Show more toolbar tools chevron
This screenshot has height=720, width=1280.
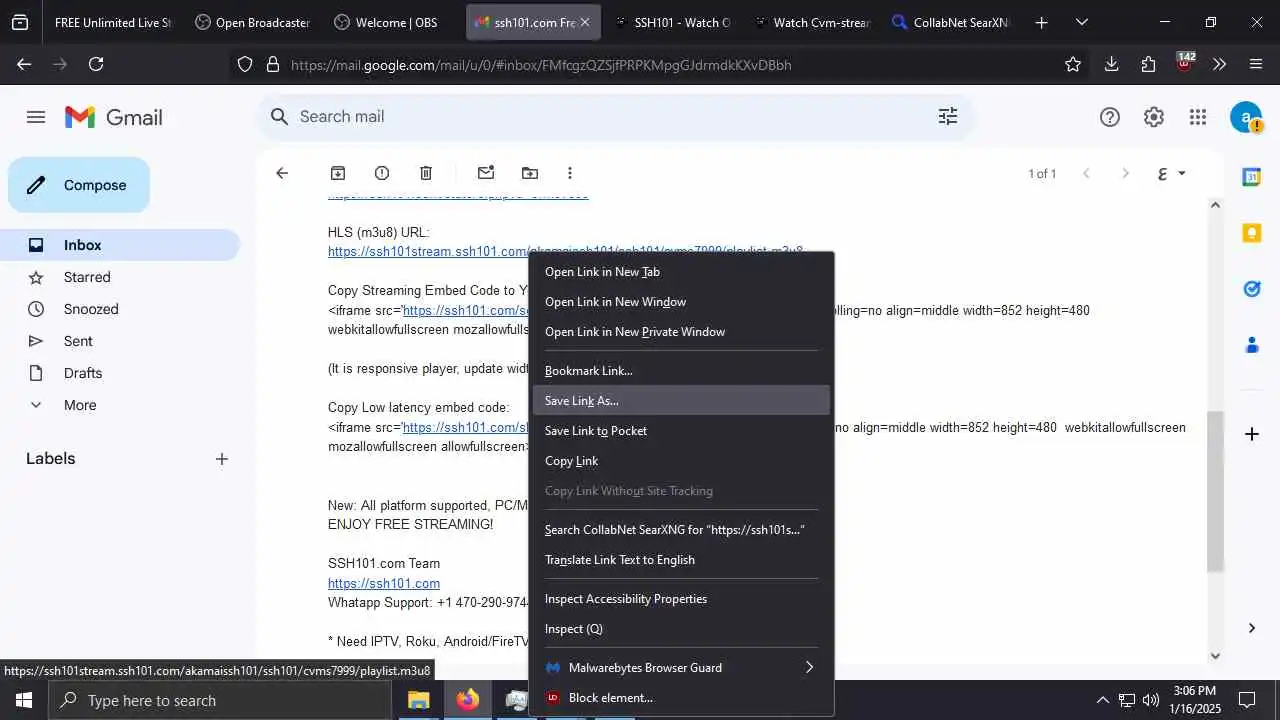pyautogui.click(x=1219, y=64)
